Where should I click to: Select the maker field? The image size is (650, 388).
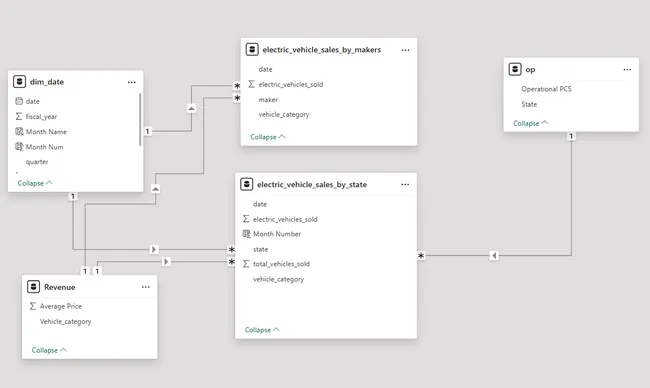click(268, 99)
